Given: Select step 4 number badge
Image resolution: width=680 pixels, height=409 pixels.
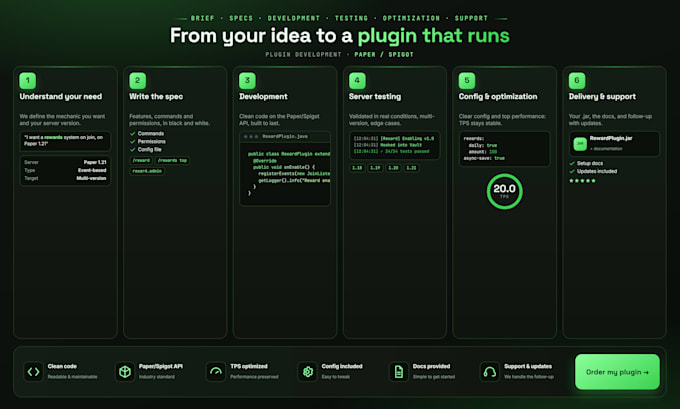Looking at the screenshot, I should [357, 81].
